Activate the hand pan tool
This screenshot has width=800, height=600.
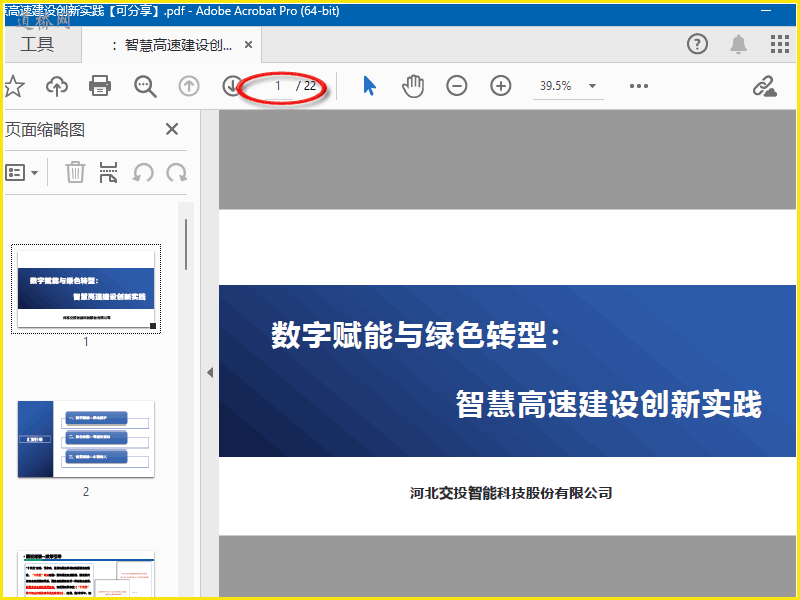413,86
